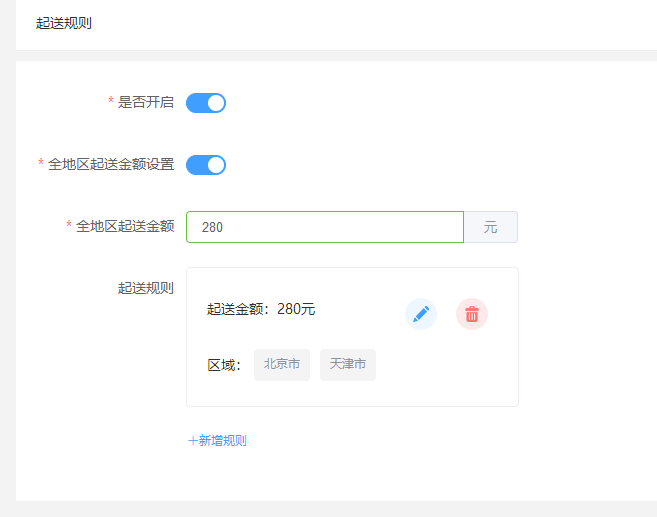Toggle the 全地区起送金额设置 switch
This screenshot has width=657, height=517.
[206, 165]
